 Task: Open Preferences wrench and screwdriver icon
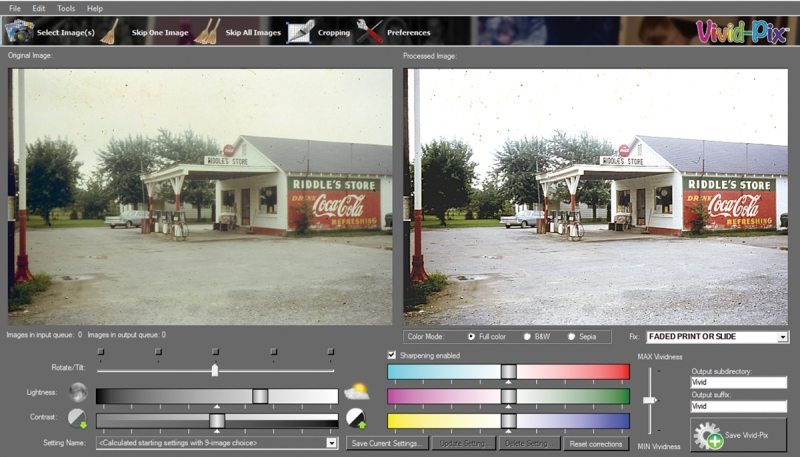pos(369,32)
